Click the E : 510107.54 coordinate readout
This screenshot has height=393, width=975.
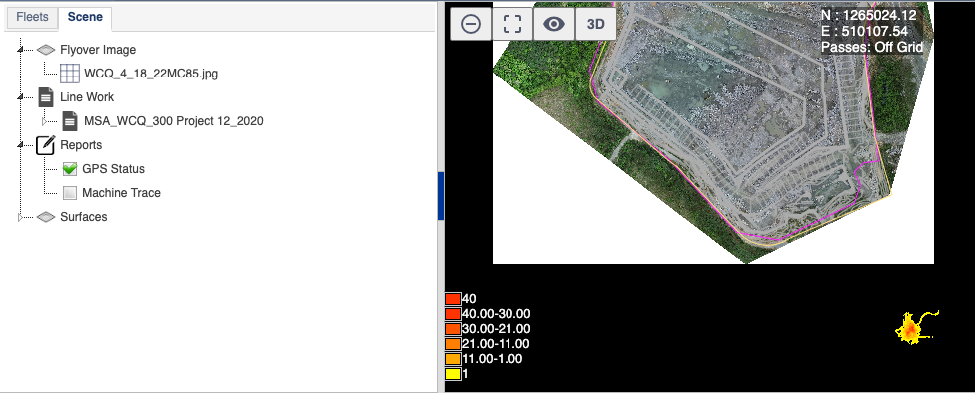click(x=864, y=32)
